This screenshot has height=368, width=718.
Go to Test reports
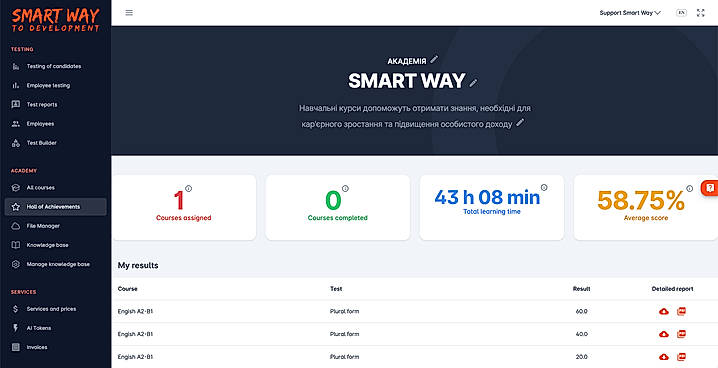(42, 105)
